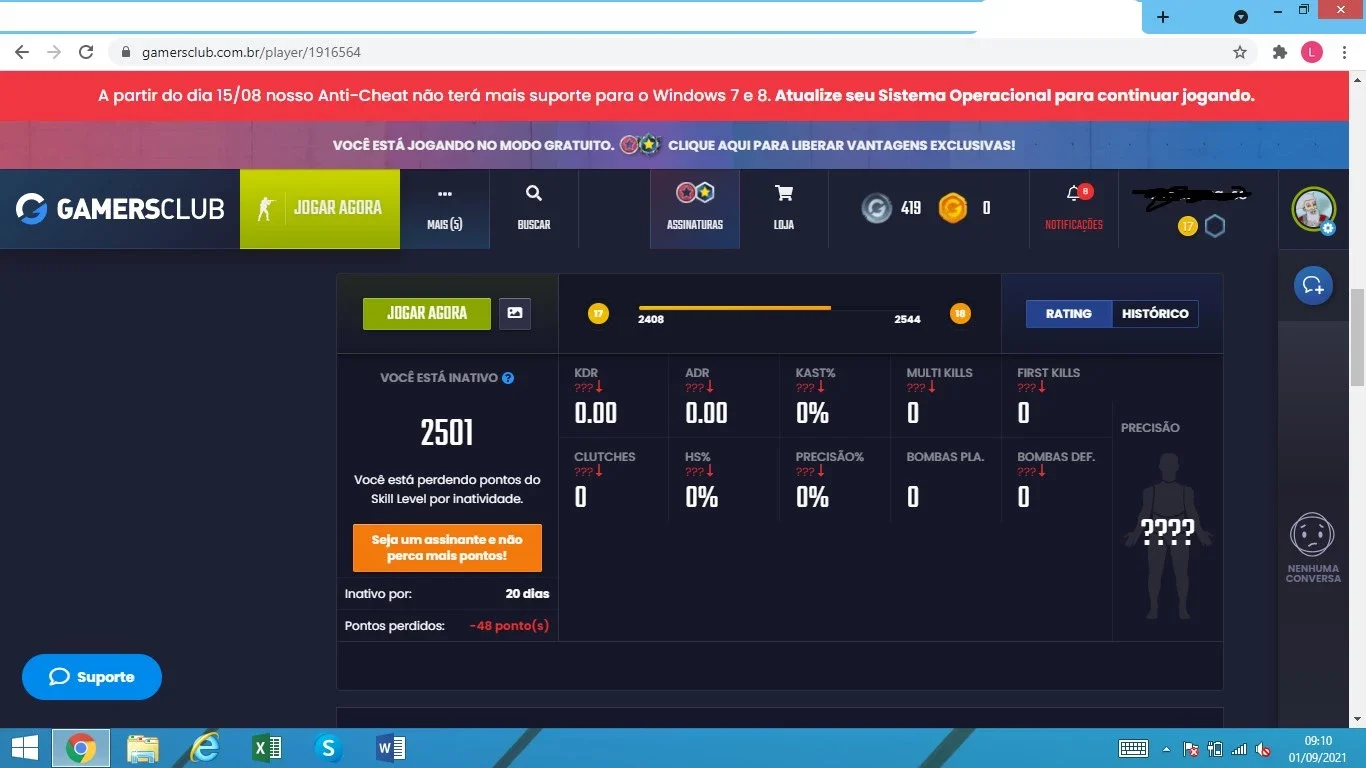The width and height of the screenshot is (1366, 768).
Task: Switch to the Rating tab
Action: coord(1069,314)
